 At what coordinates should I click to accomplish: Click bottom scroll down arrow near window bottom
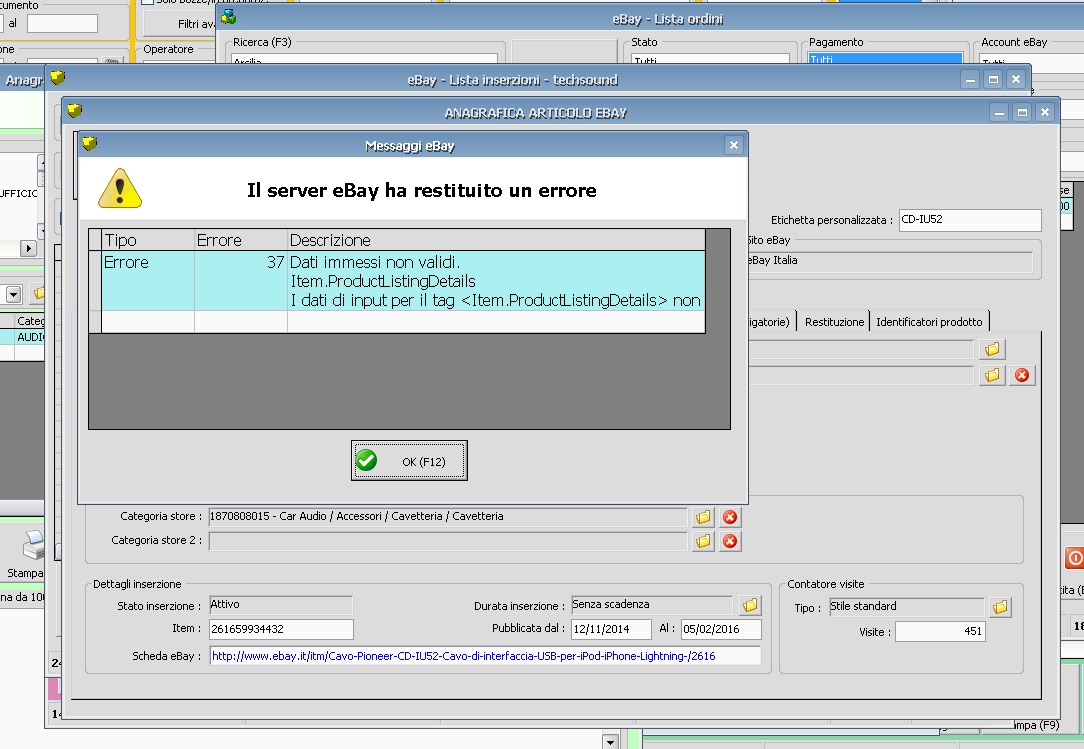pyautogui.click(x=610, y=742)
